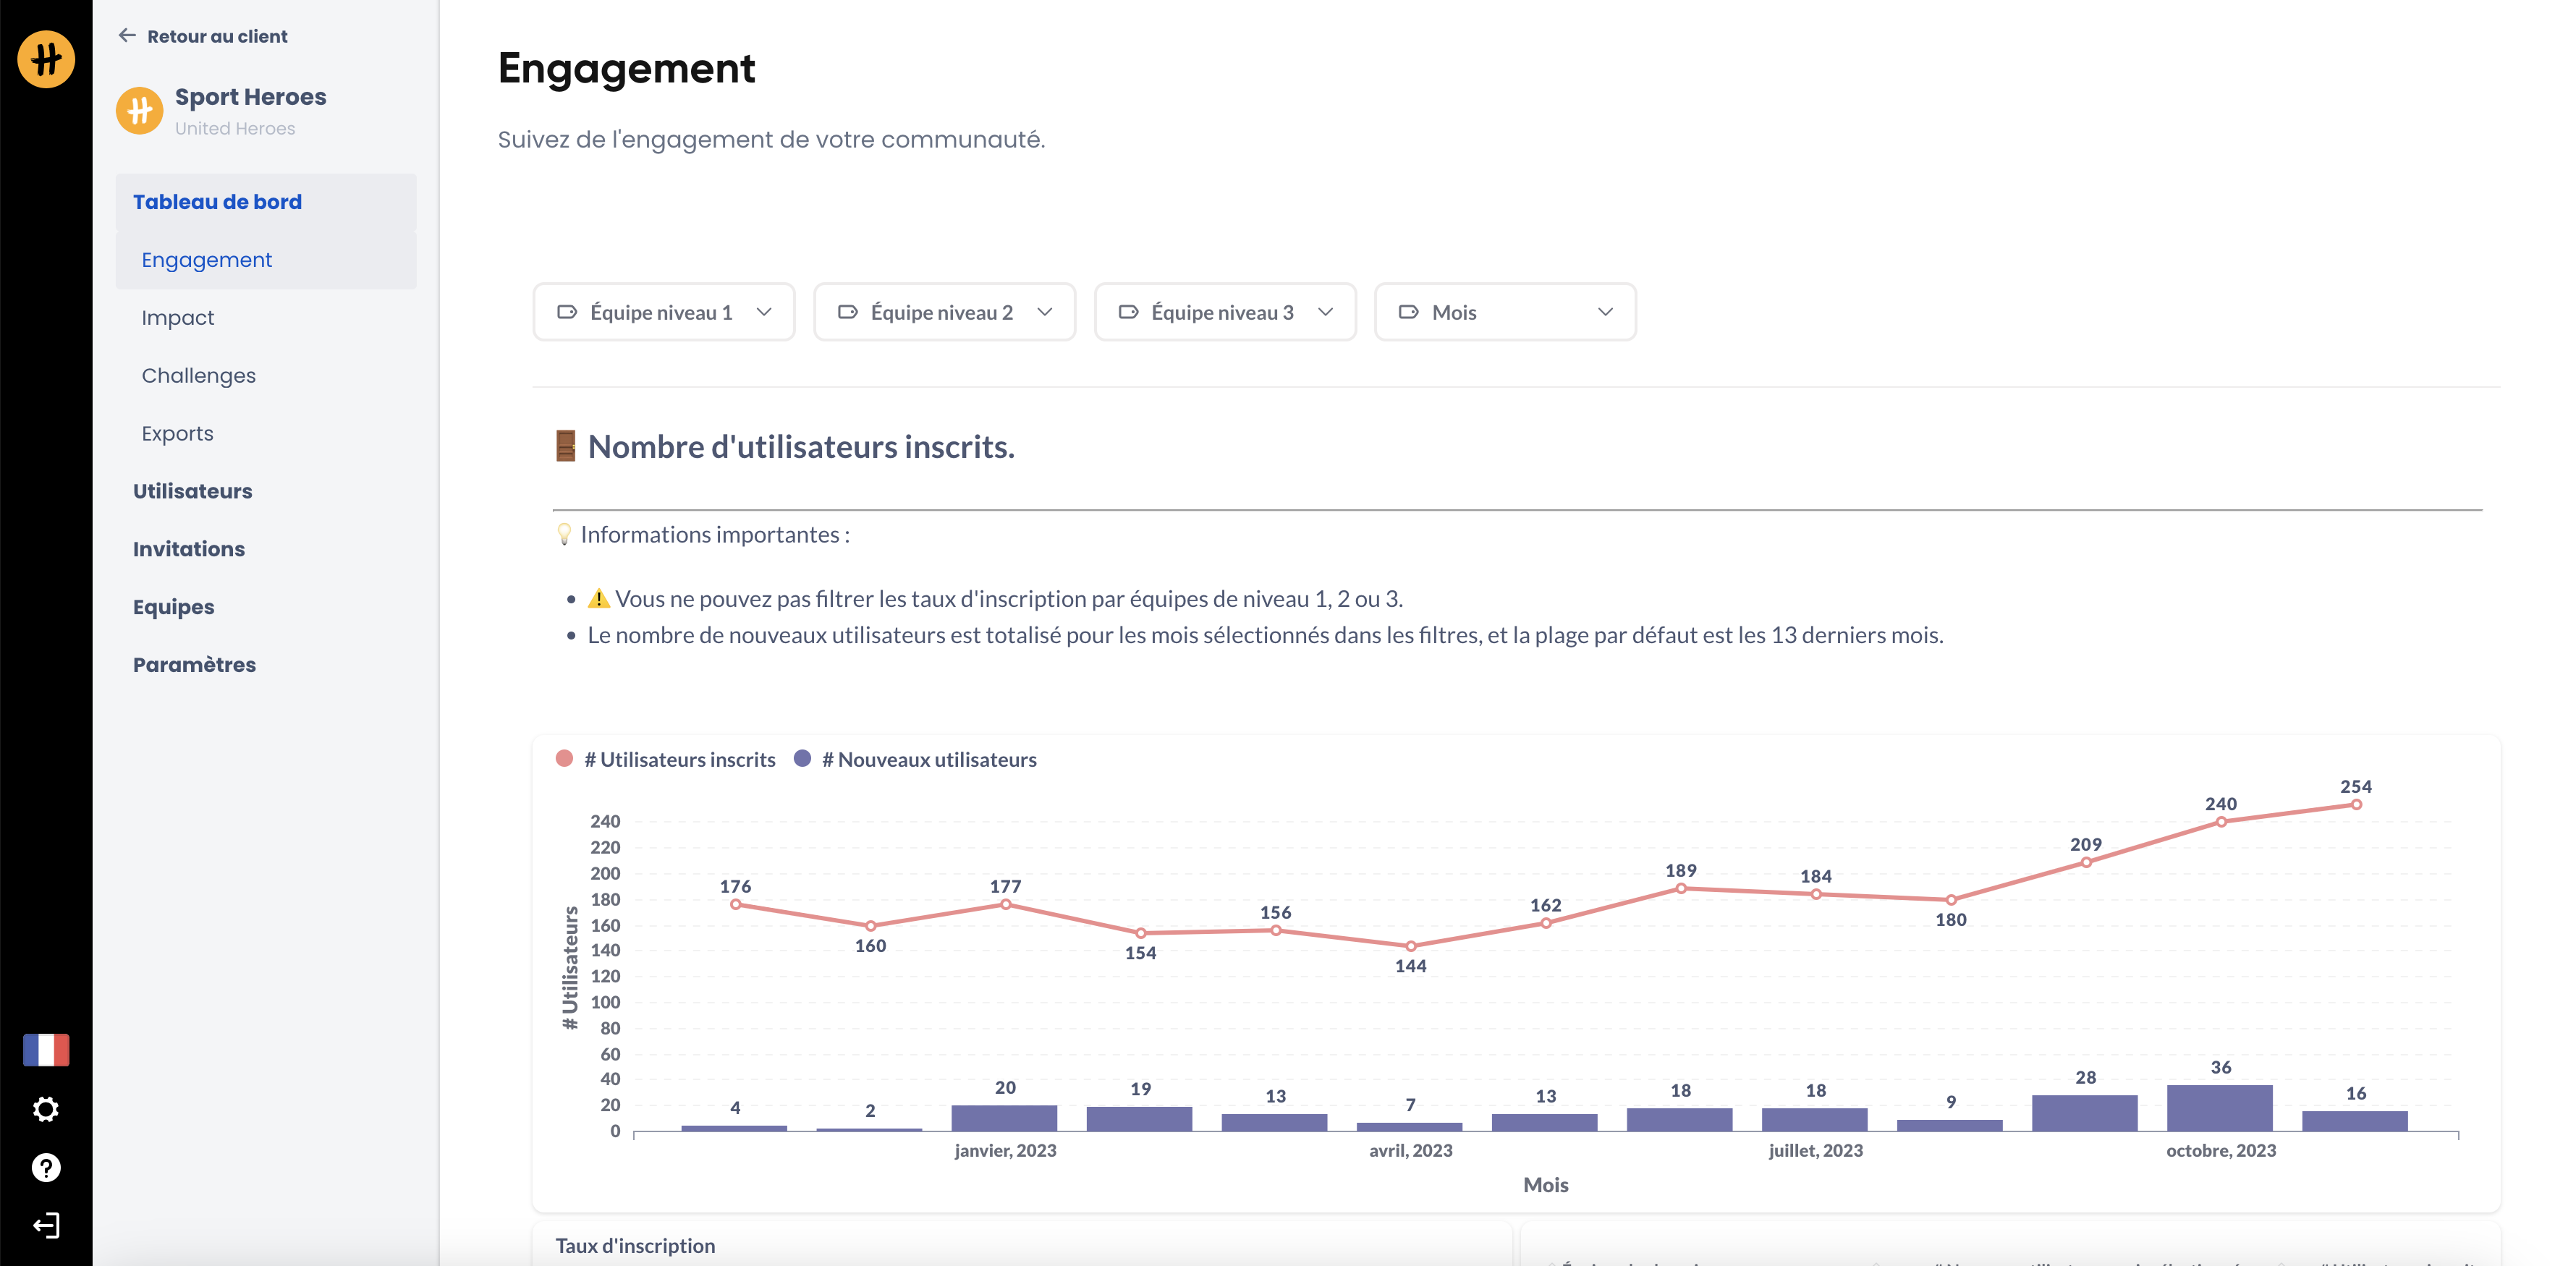The image size is (2576, 1266).
Task: Click the logout icon in left rail
Action: tap(46, 1225)
